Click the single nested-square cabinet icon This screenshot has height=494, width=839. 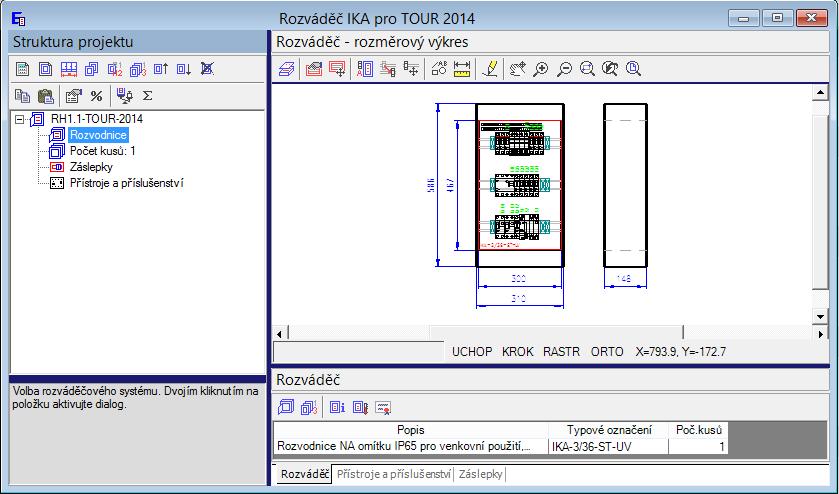click(45, 69)
